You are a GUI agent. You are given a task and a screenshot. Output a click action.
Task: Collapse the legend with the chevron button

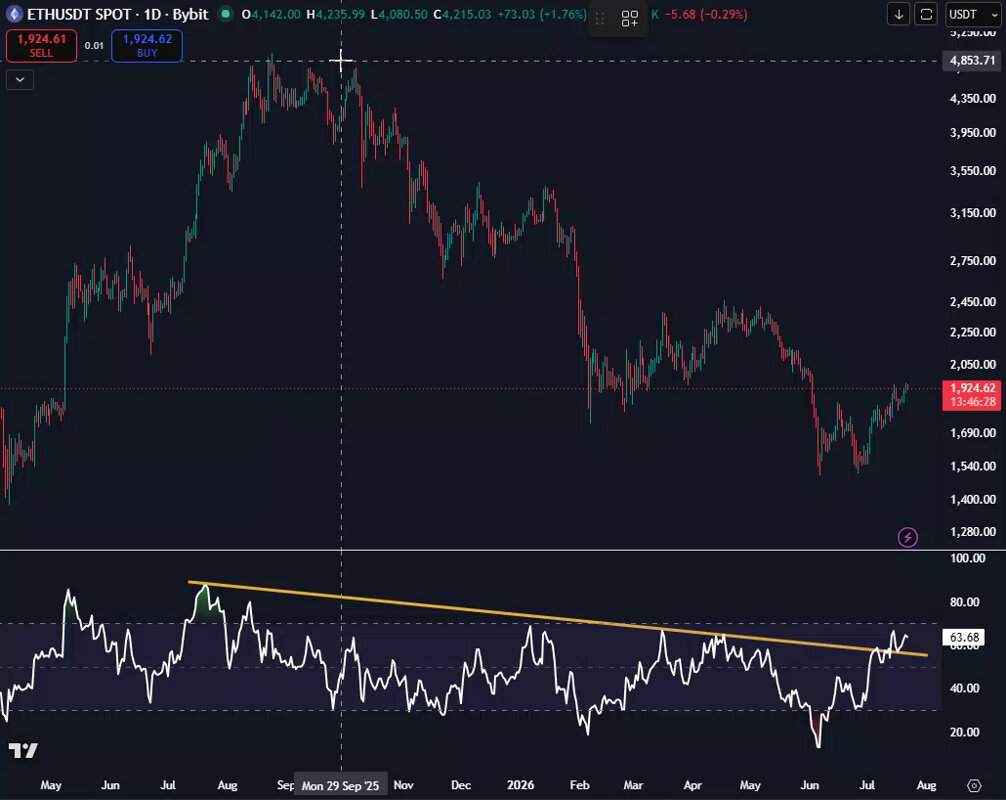click(x=20, y=80)
